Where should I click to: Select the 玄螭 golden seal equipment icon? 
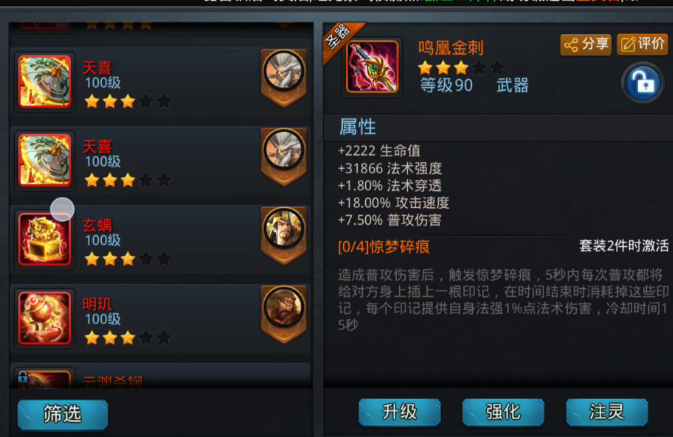coord(45,239)
